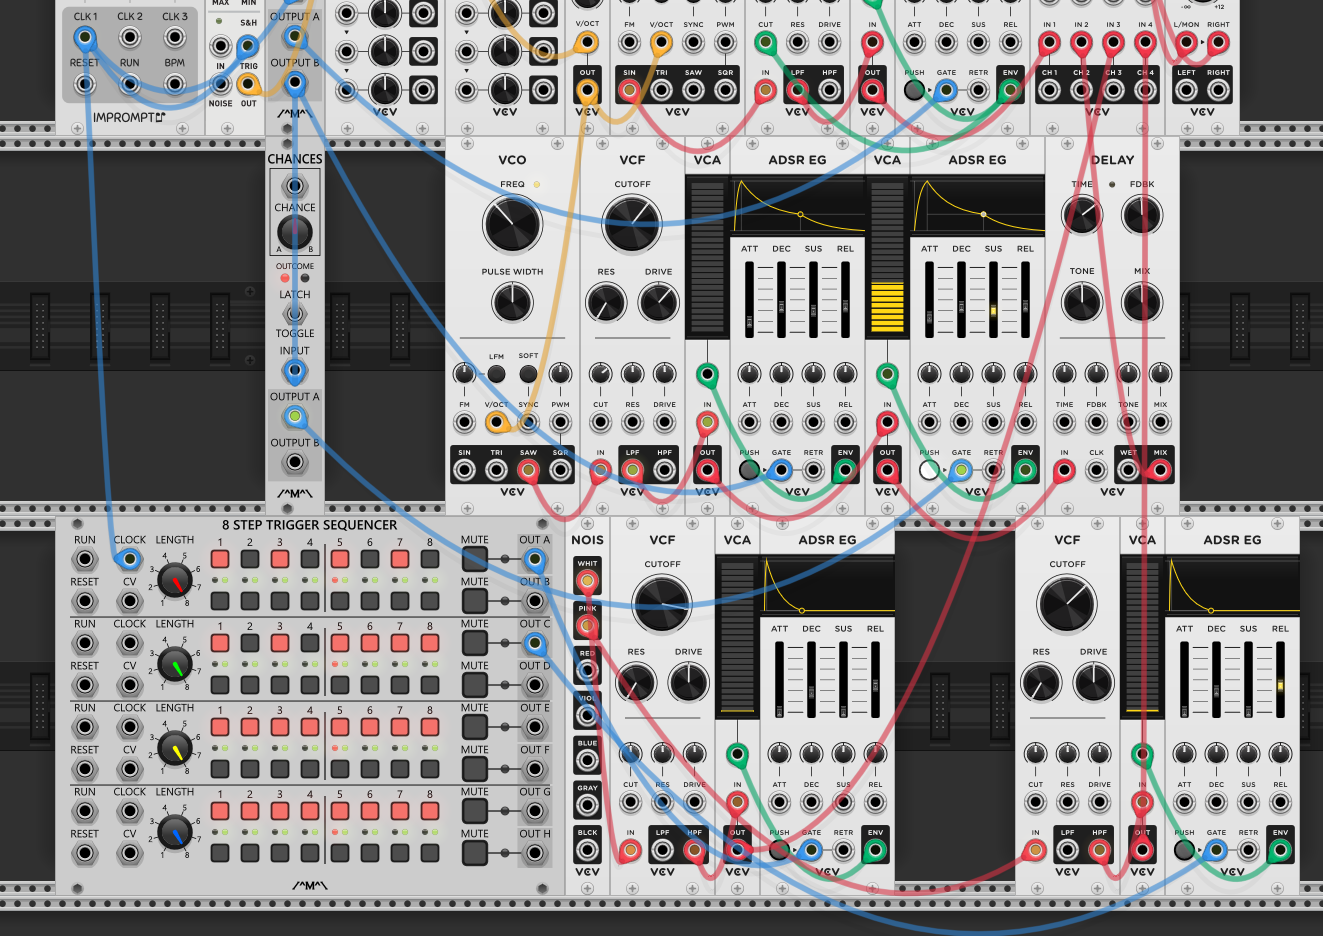Click the DELAY module WET output jack
The height and width of the screenshot is (936, 1323).
click(1128, 470)
